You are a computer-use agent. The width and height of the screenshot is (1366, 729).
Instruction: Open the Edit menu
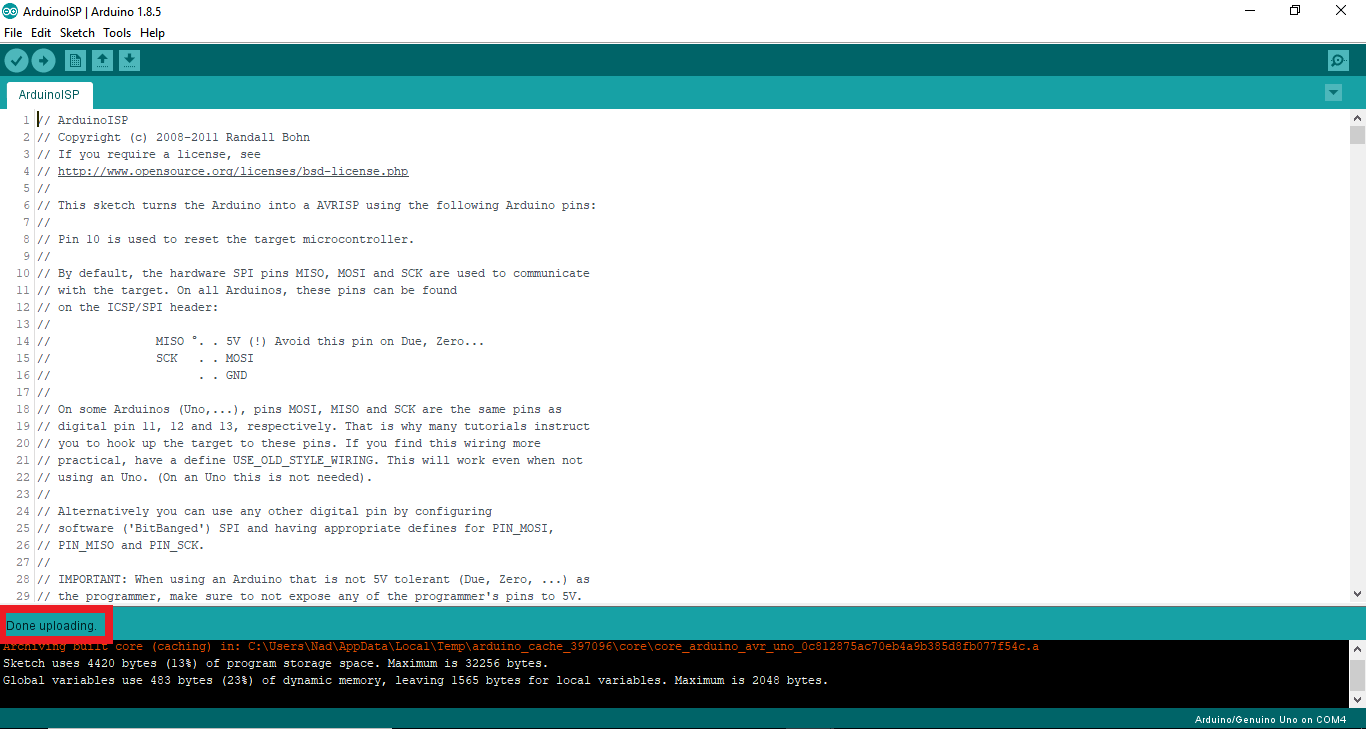(x=41, y=33)
